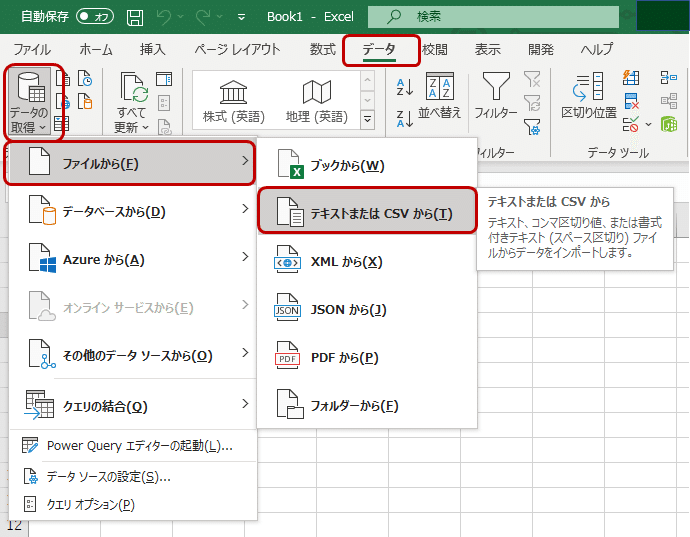Open データ ソースの設定(S)
Viewport: 690px width, 537px height.
(x=132, y=477)
